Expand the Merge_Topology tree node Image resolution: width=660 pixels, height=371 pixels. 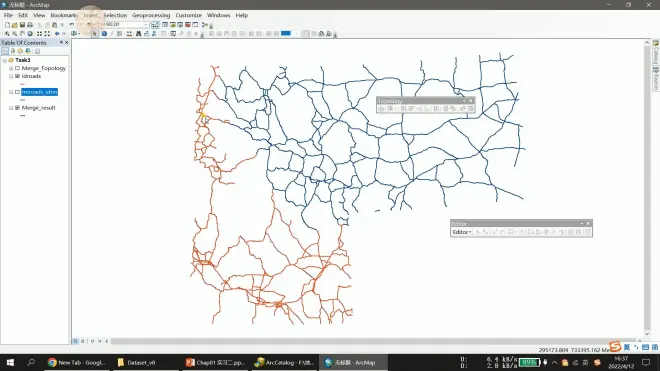pyautogui.click(x=11, y=68)
